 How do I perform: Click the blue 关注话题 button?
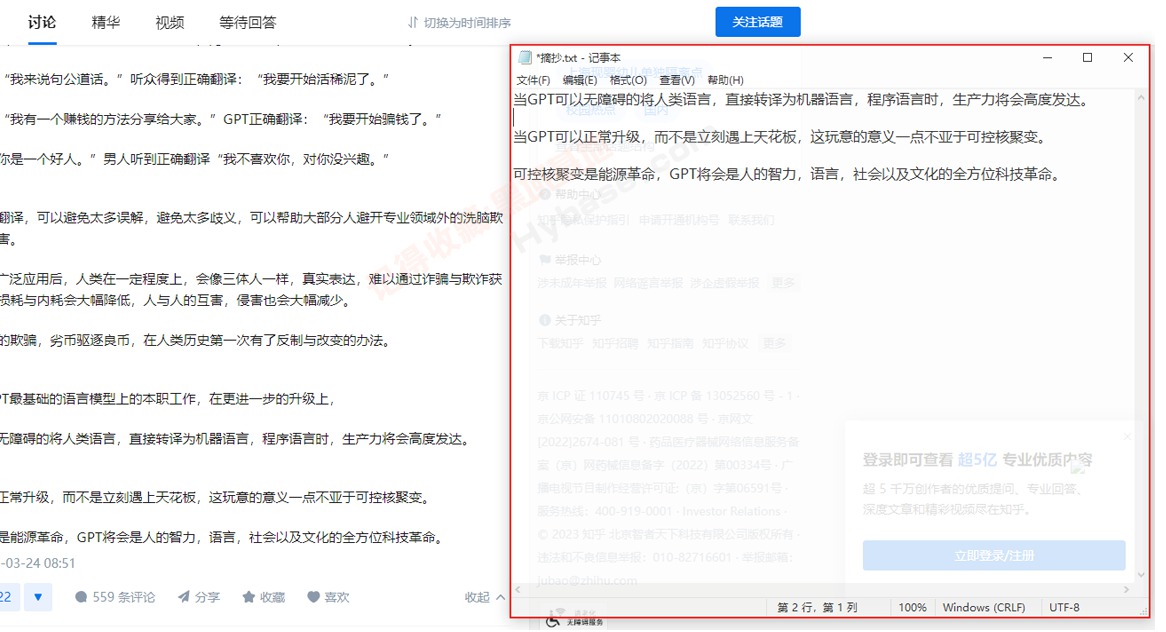[758, 22]
